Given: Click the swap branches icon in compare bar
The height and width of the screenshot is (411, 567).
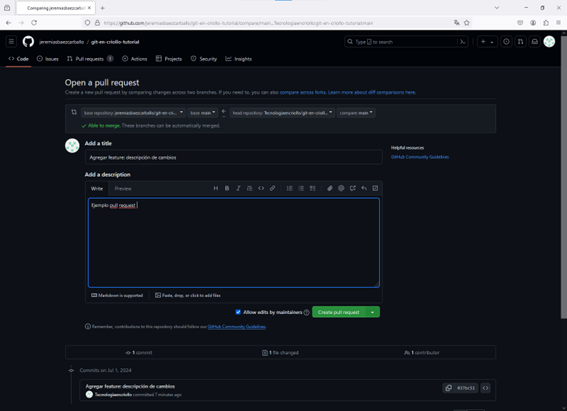Looking at the screenshot, I should tap(74, 112).
